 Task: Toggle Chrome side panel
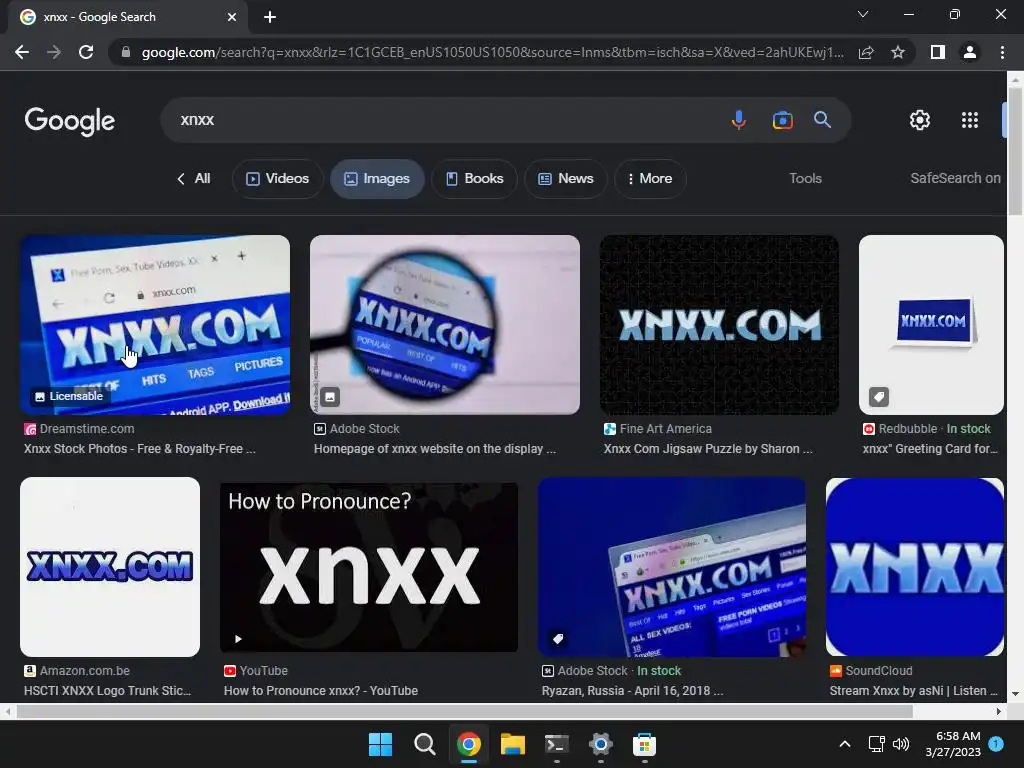938,52
